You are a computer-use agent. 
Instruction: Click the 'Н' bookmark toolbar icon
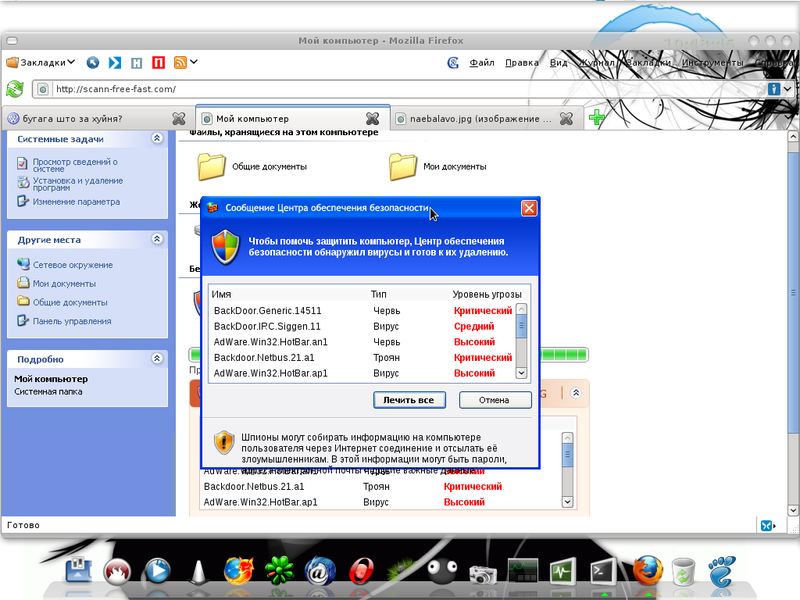click(x=137, y=63)
